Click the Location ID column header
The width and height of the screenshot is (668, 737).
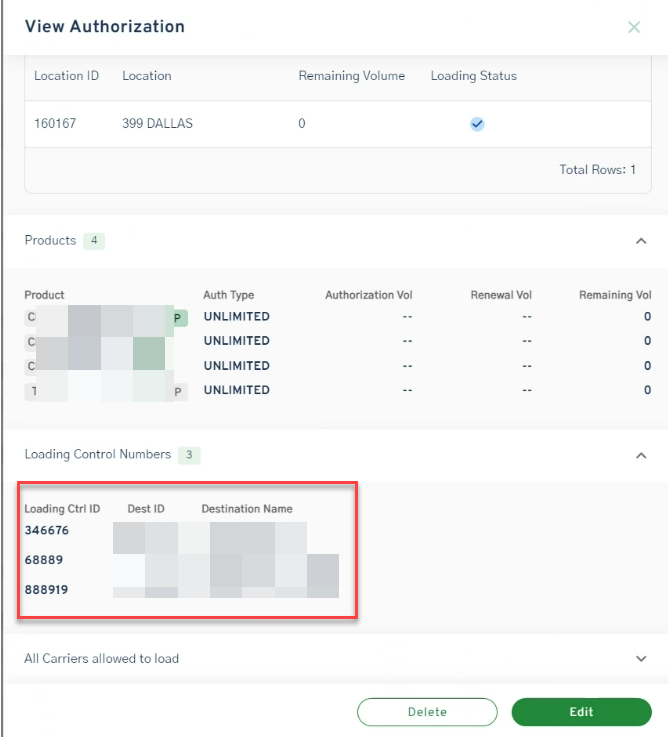click(66, 76)
